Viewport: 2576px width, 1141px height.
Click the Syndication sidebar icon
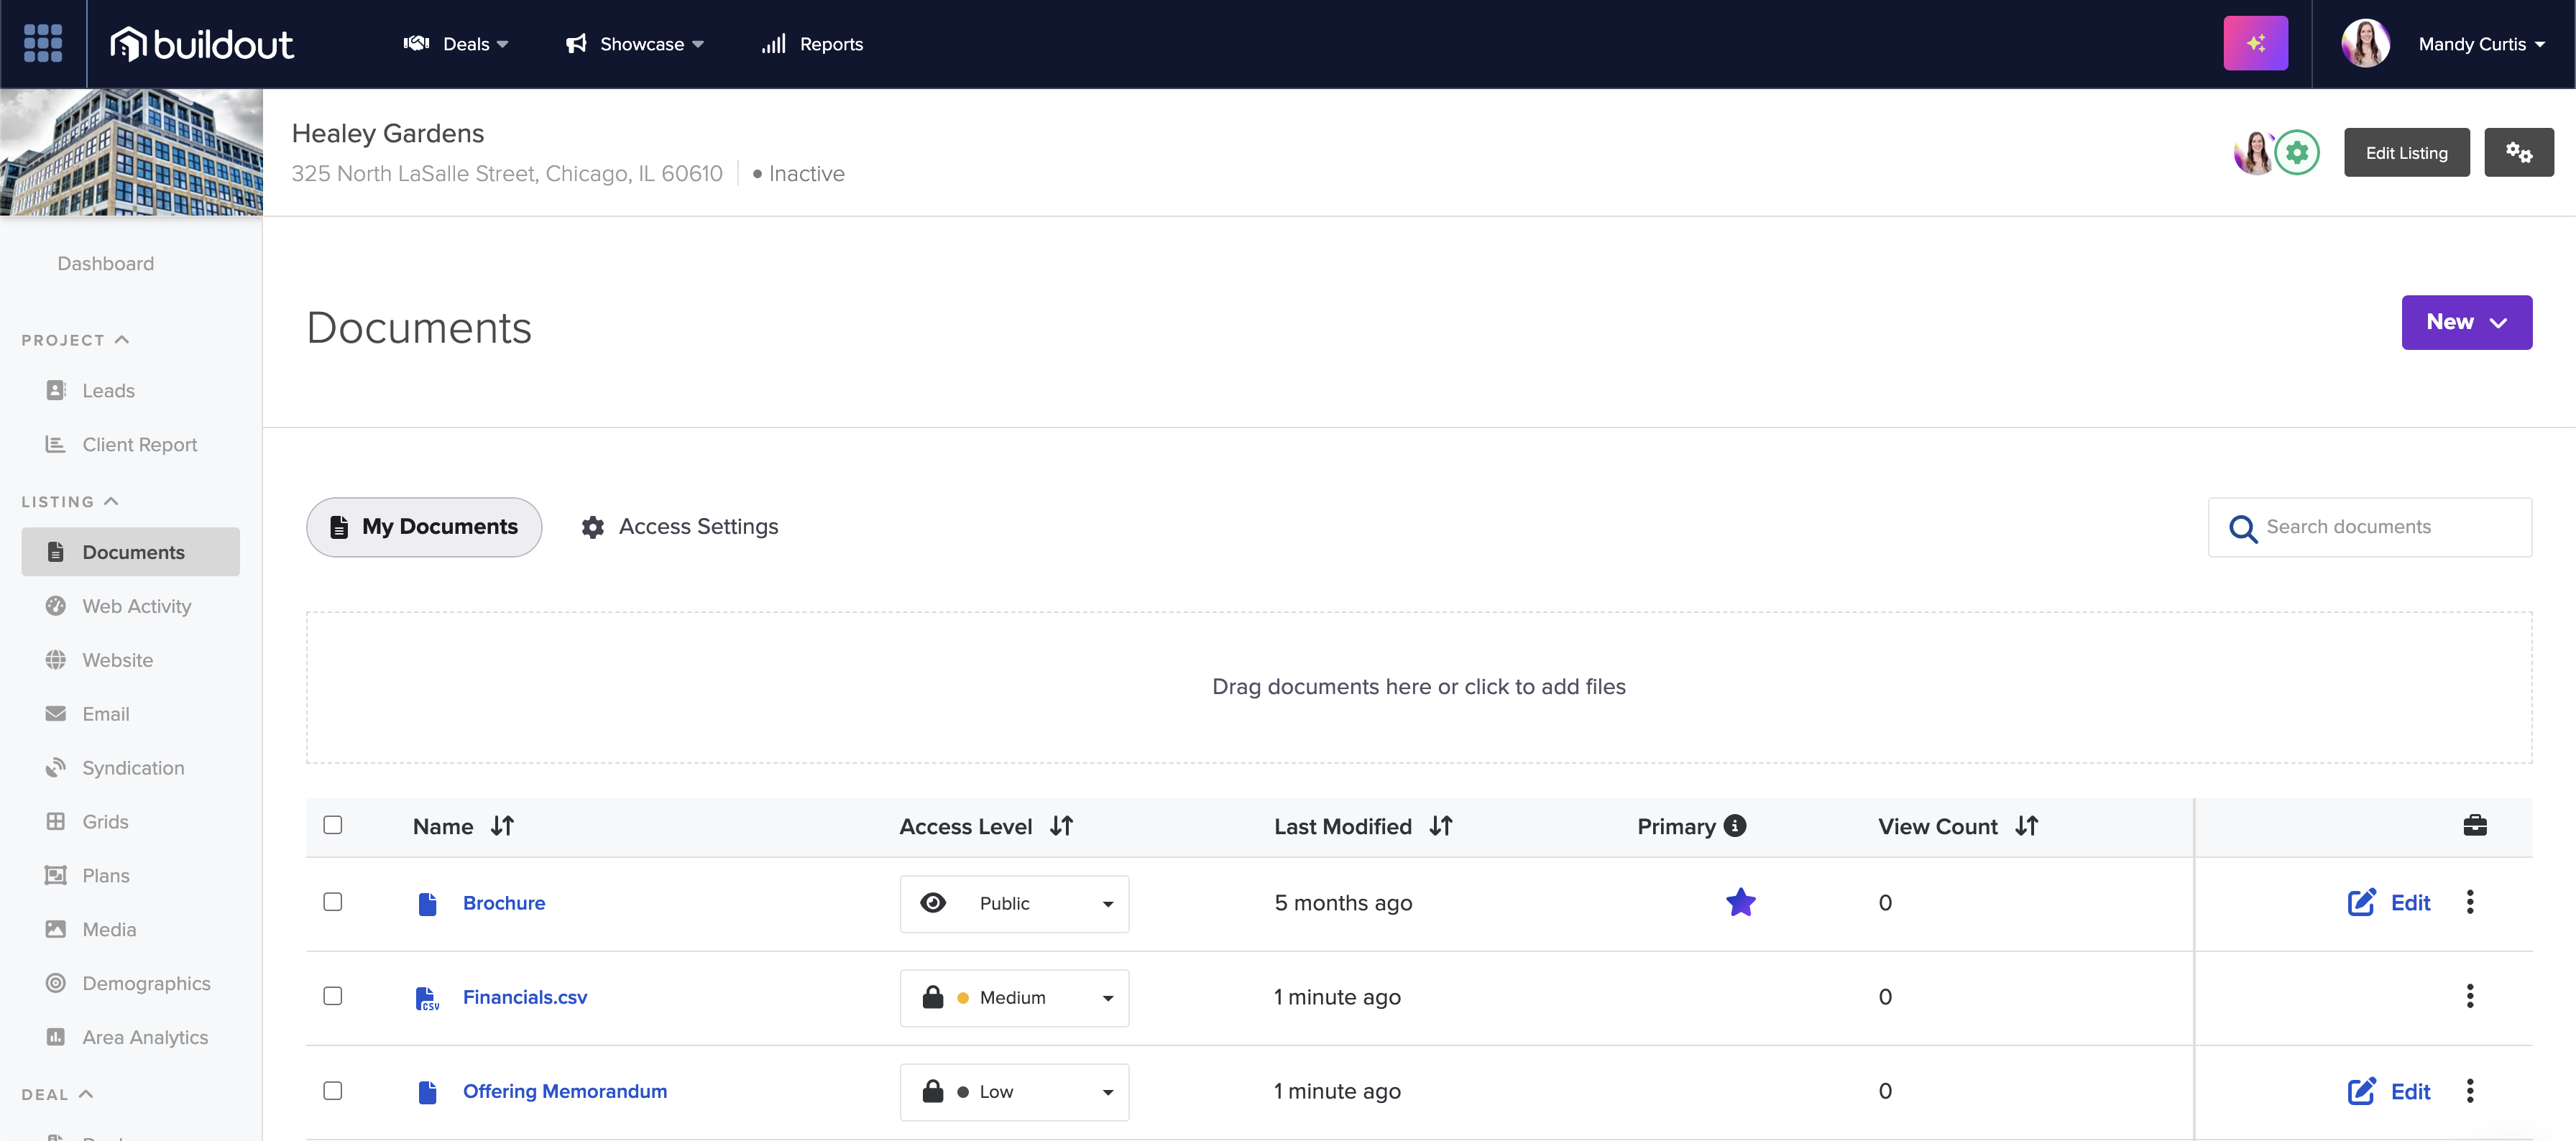pos(56,767)
